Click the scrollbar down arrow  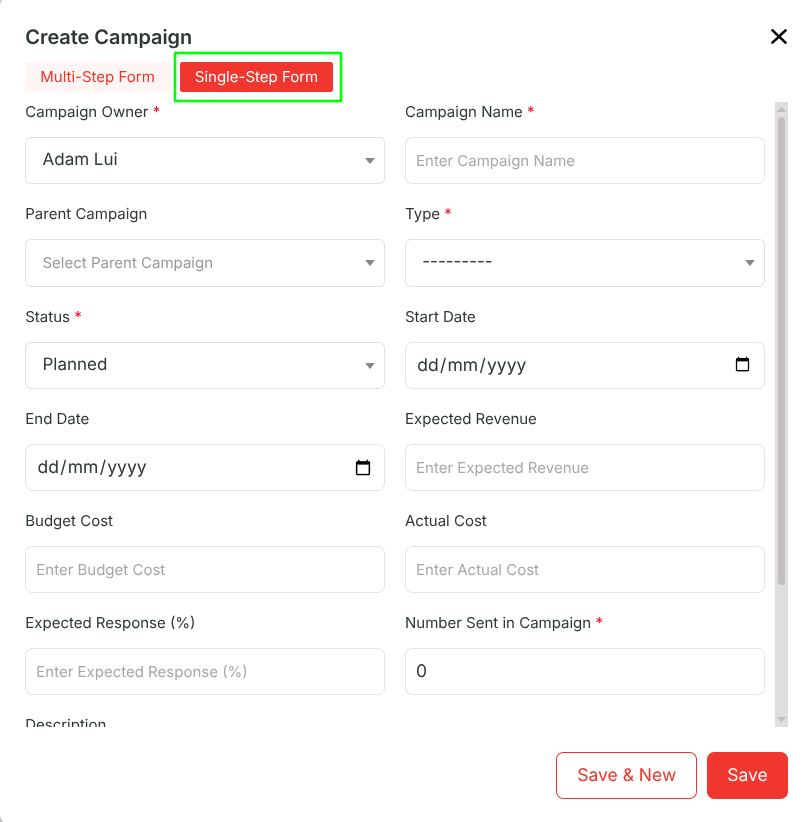pyautogui.click(x=781, y=719)
